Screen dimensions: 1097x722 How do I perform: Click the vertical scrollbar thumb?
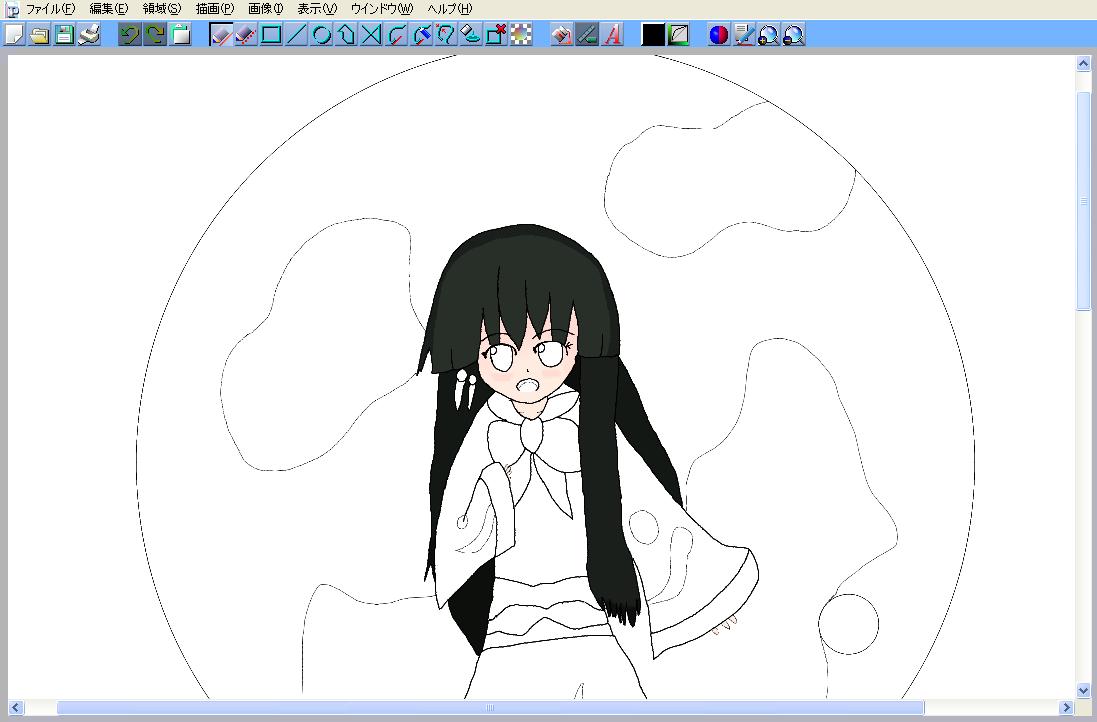coord(1083,200)
